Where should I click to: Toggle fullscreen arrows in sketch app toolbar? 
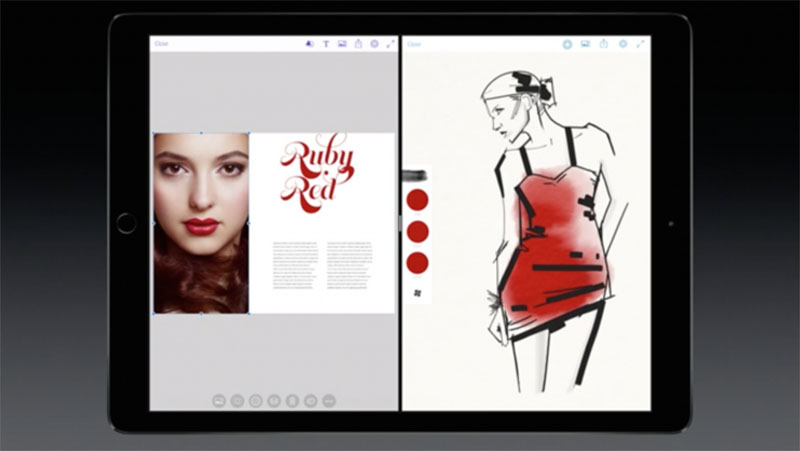640,44
